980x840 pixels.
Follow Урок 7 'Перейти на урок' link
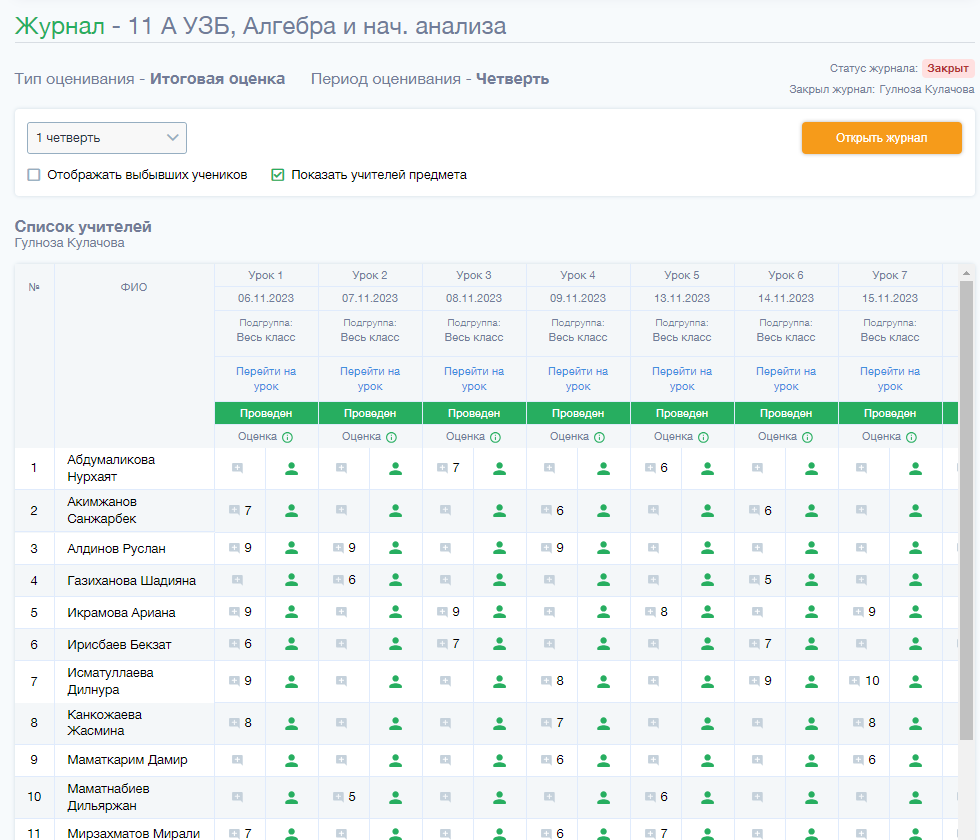(890, 379)
